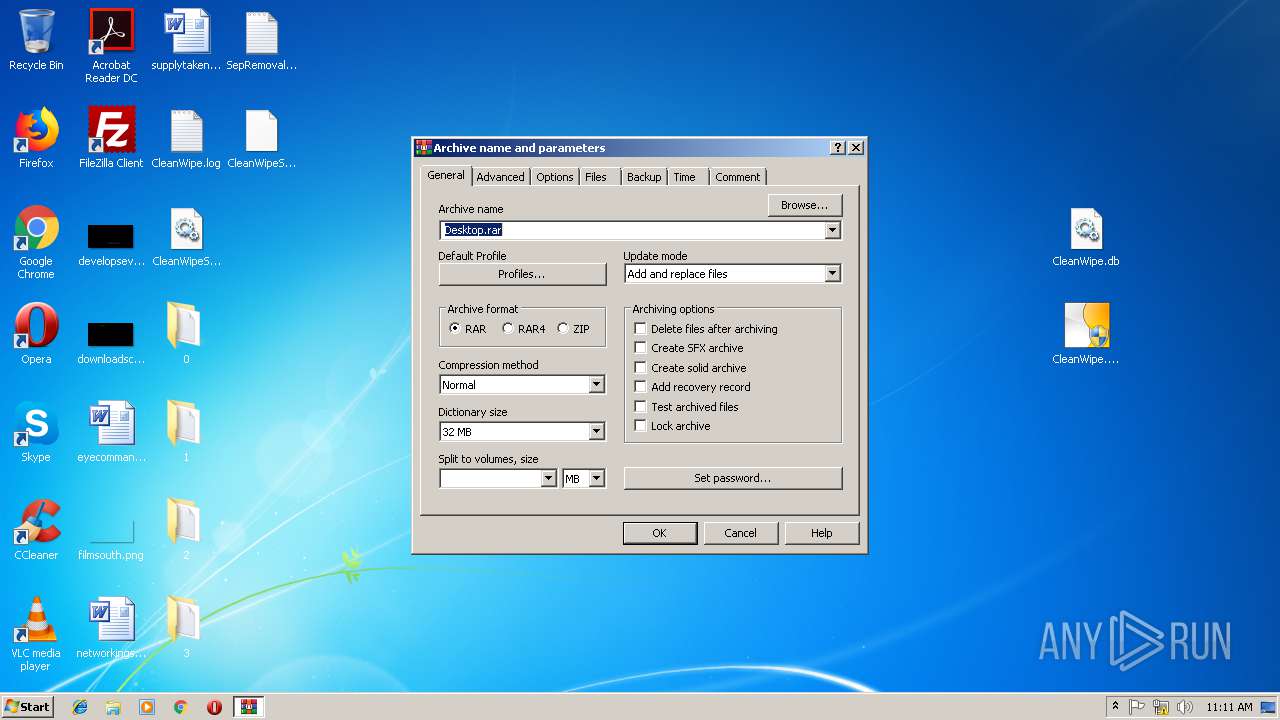Open the Skype desktop shortcut
Screen dimensions: 1280x720
[x=36, y=432]
